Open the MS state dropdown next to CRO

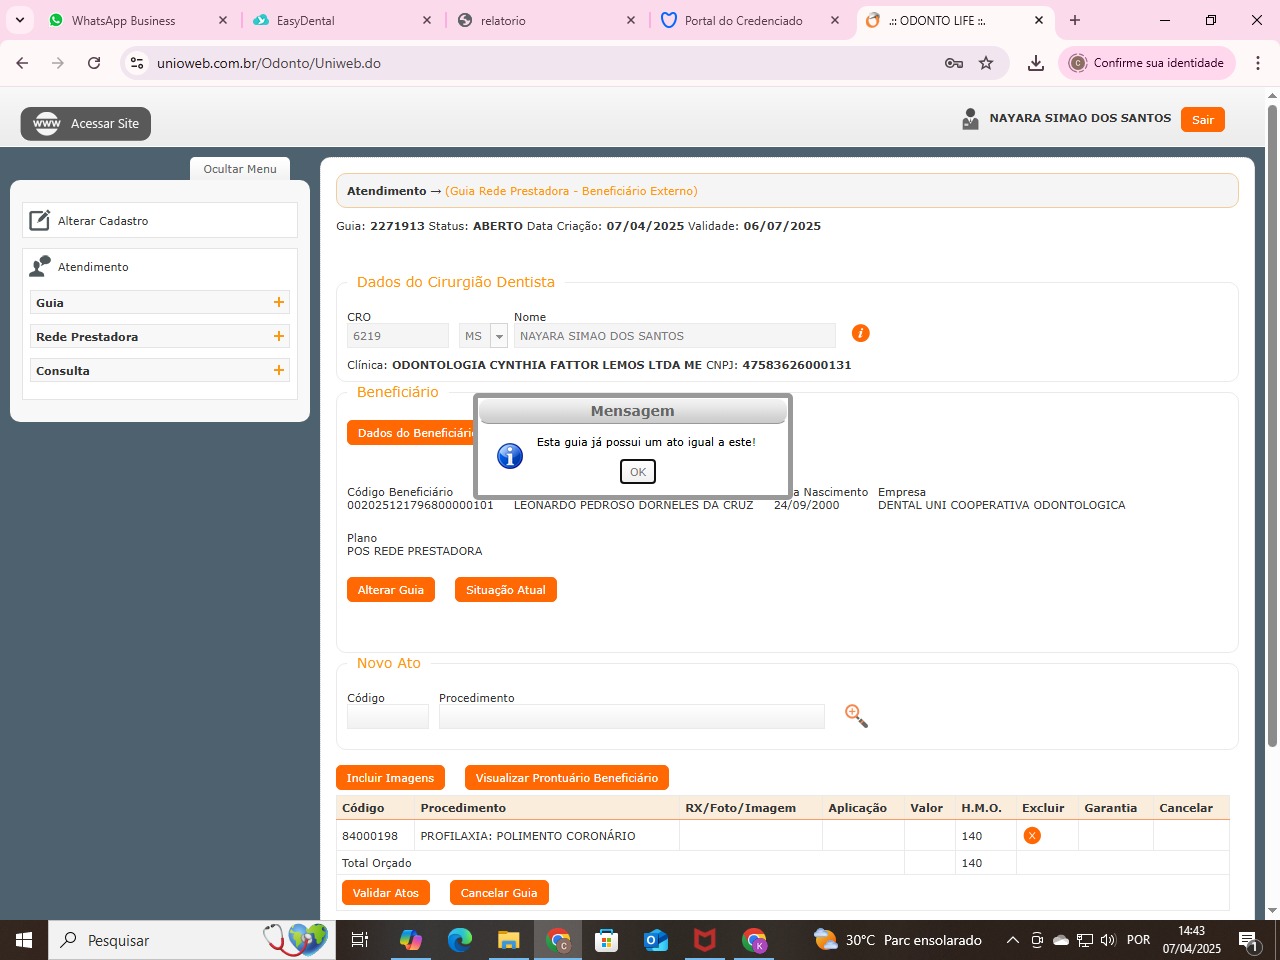(x=499, y=336)
